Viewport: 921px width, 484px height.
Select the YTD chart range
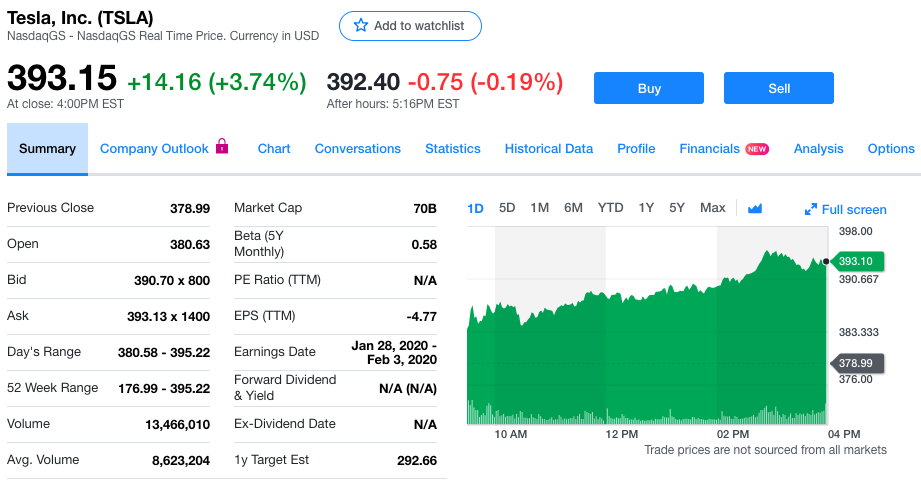(610, 208)
